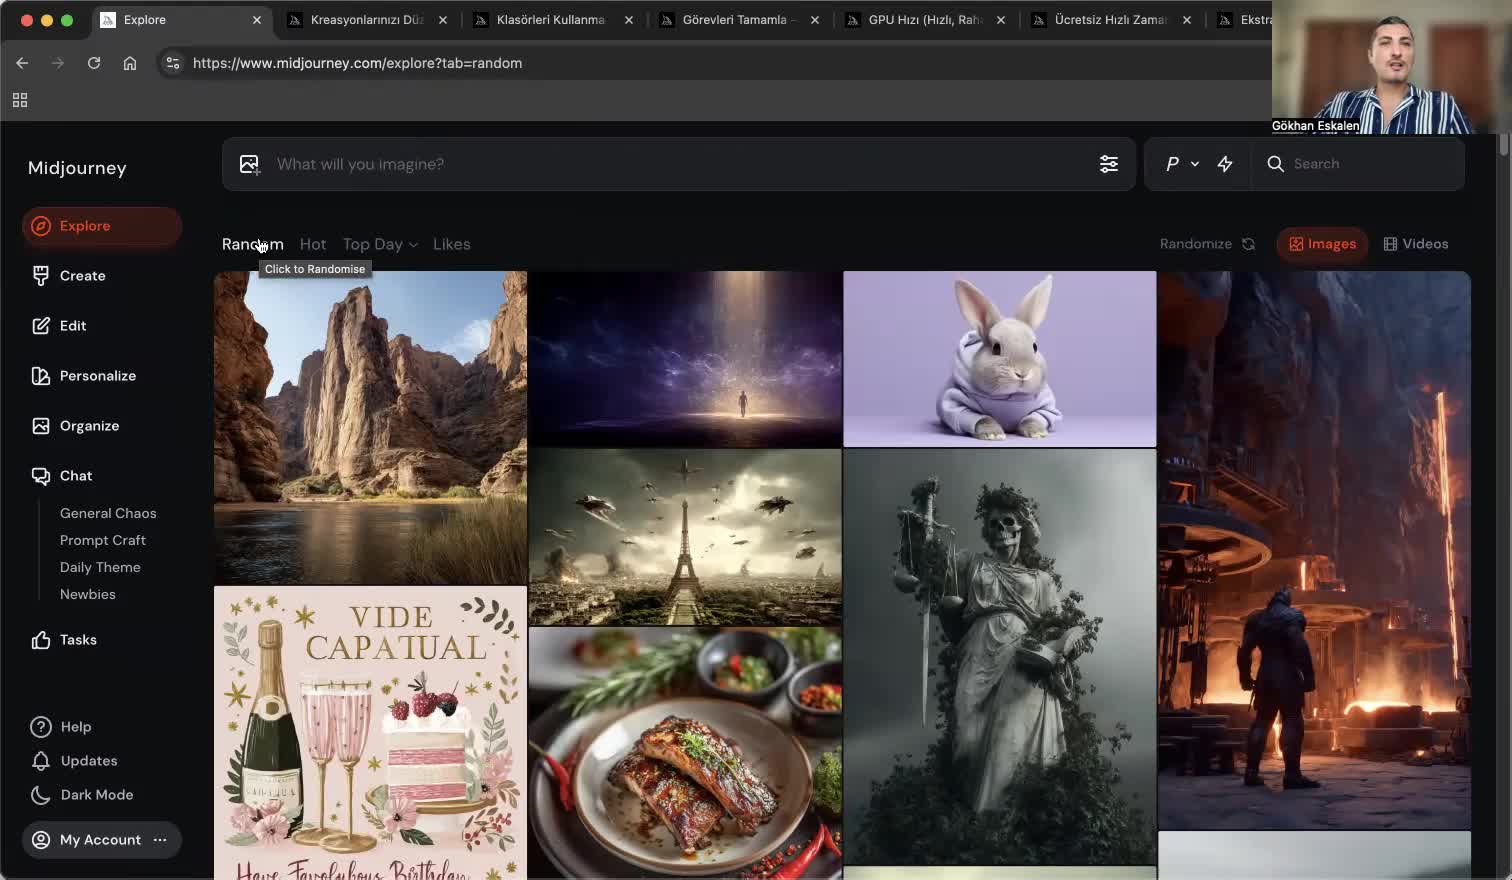Open the chevron next to the P toggle
The image size is (1512, 880).
coord(1195,164)
